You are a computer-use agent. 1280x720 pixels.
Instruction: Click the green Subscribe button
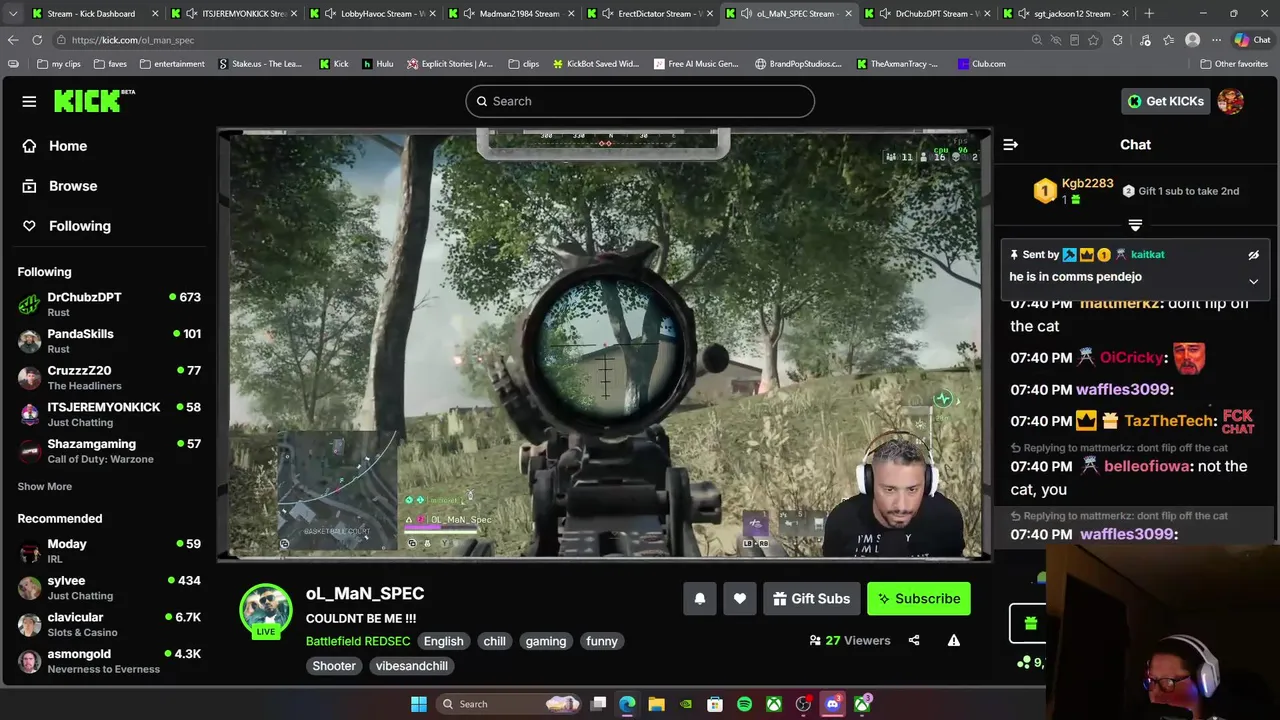(x=919, y=599)
